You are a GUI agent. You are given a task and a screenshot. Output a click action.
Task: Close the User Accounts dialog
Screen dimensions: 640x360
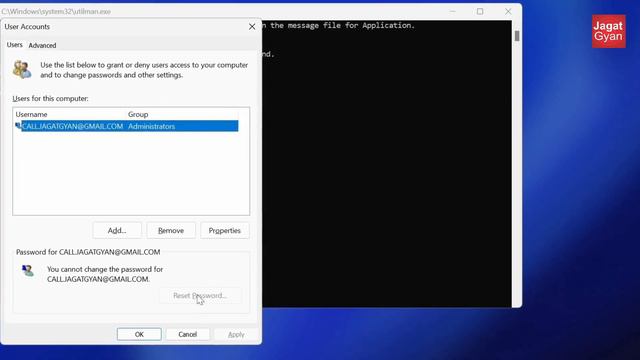[x=252, y=27]
